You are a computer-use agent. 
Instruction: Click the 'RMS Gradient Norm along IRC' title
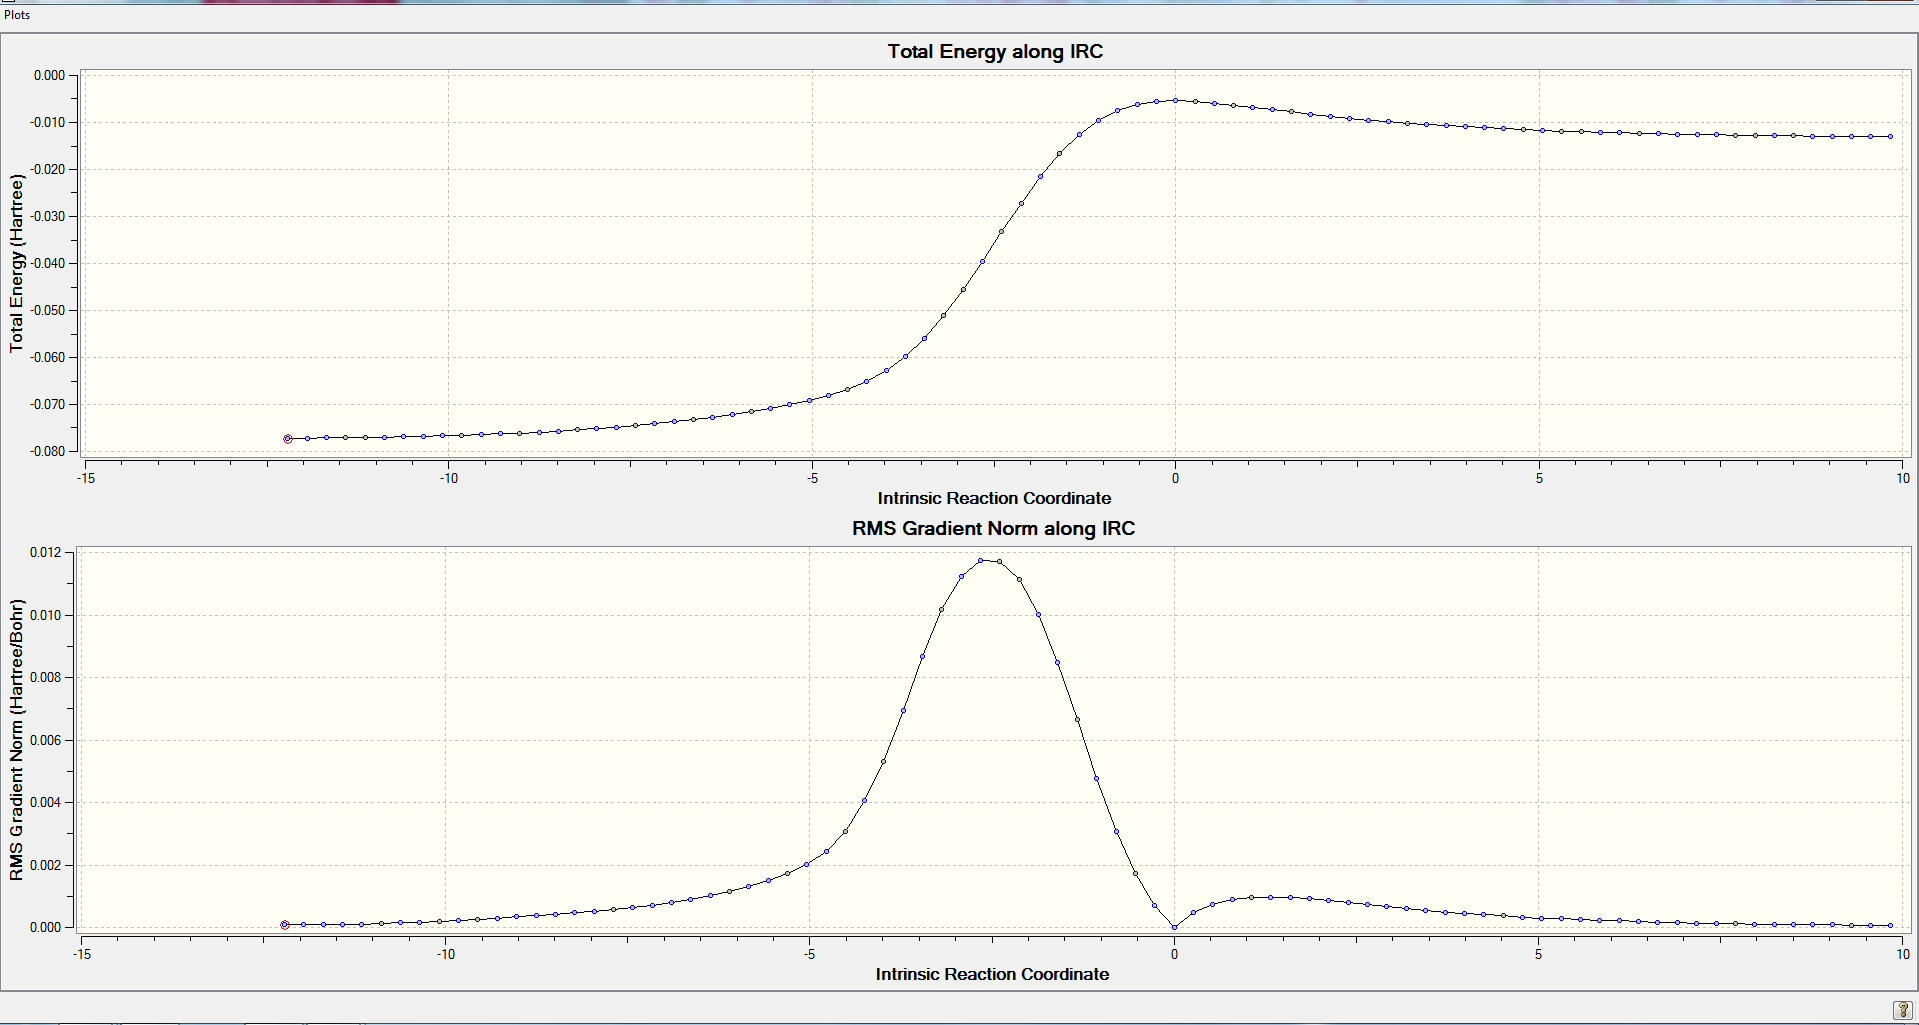(x=993, y=529)
